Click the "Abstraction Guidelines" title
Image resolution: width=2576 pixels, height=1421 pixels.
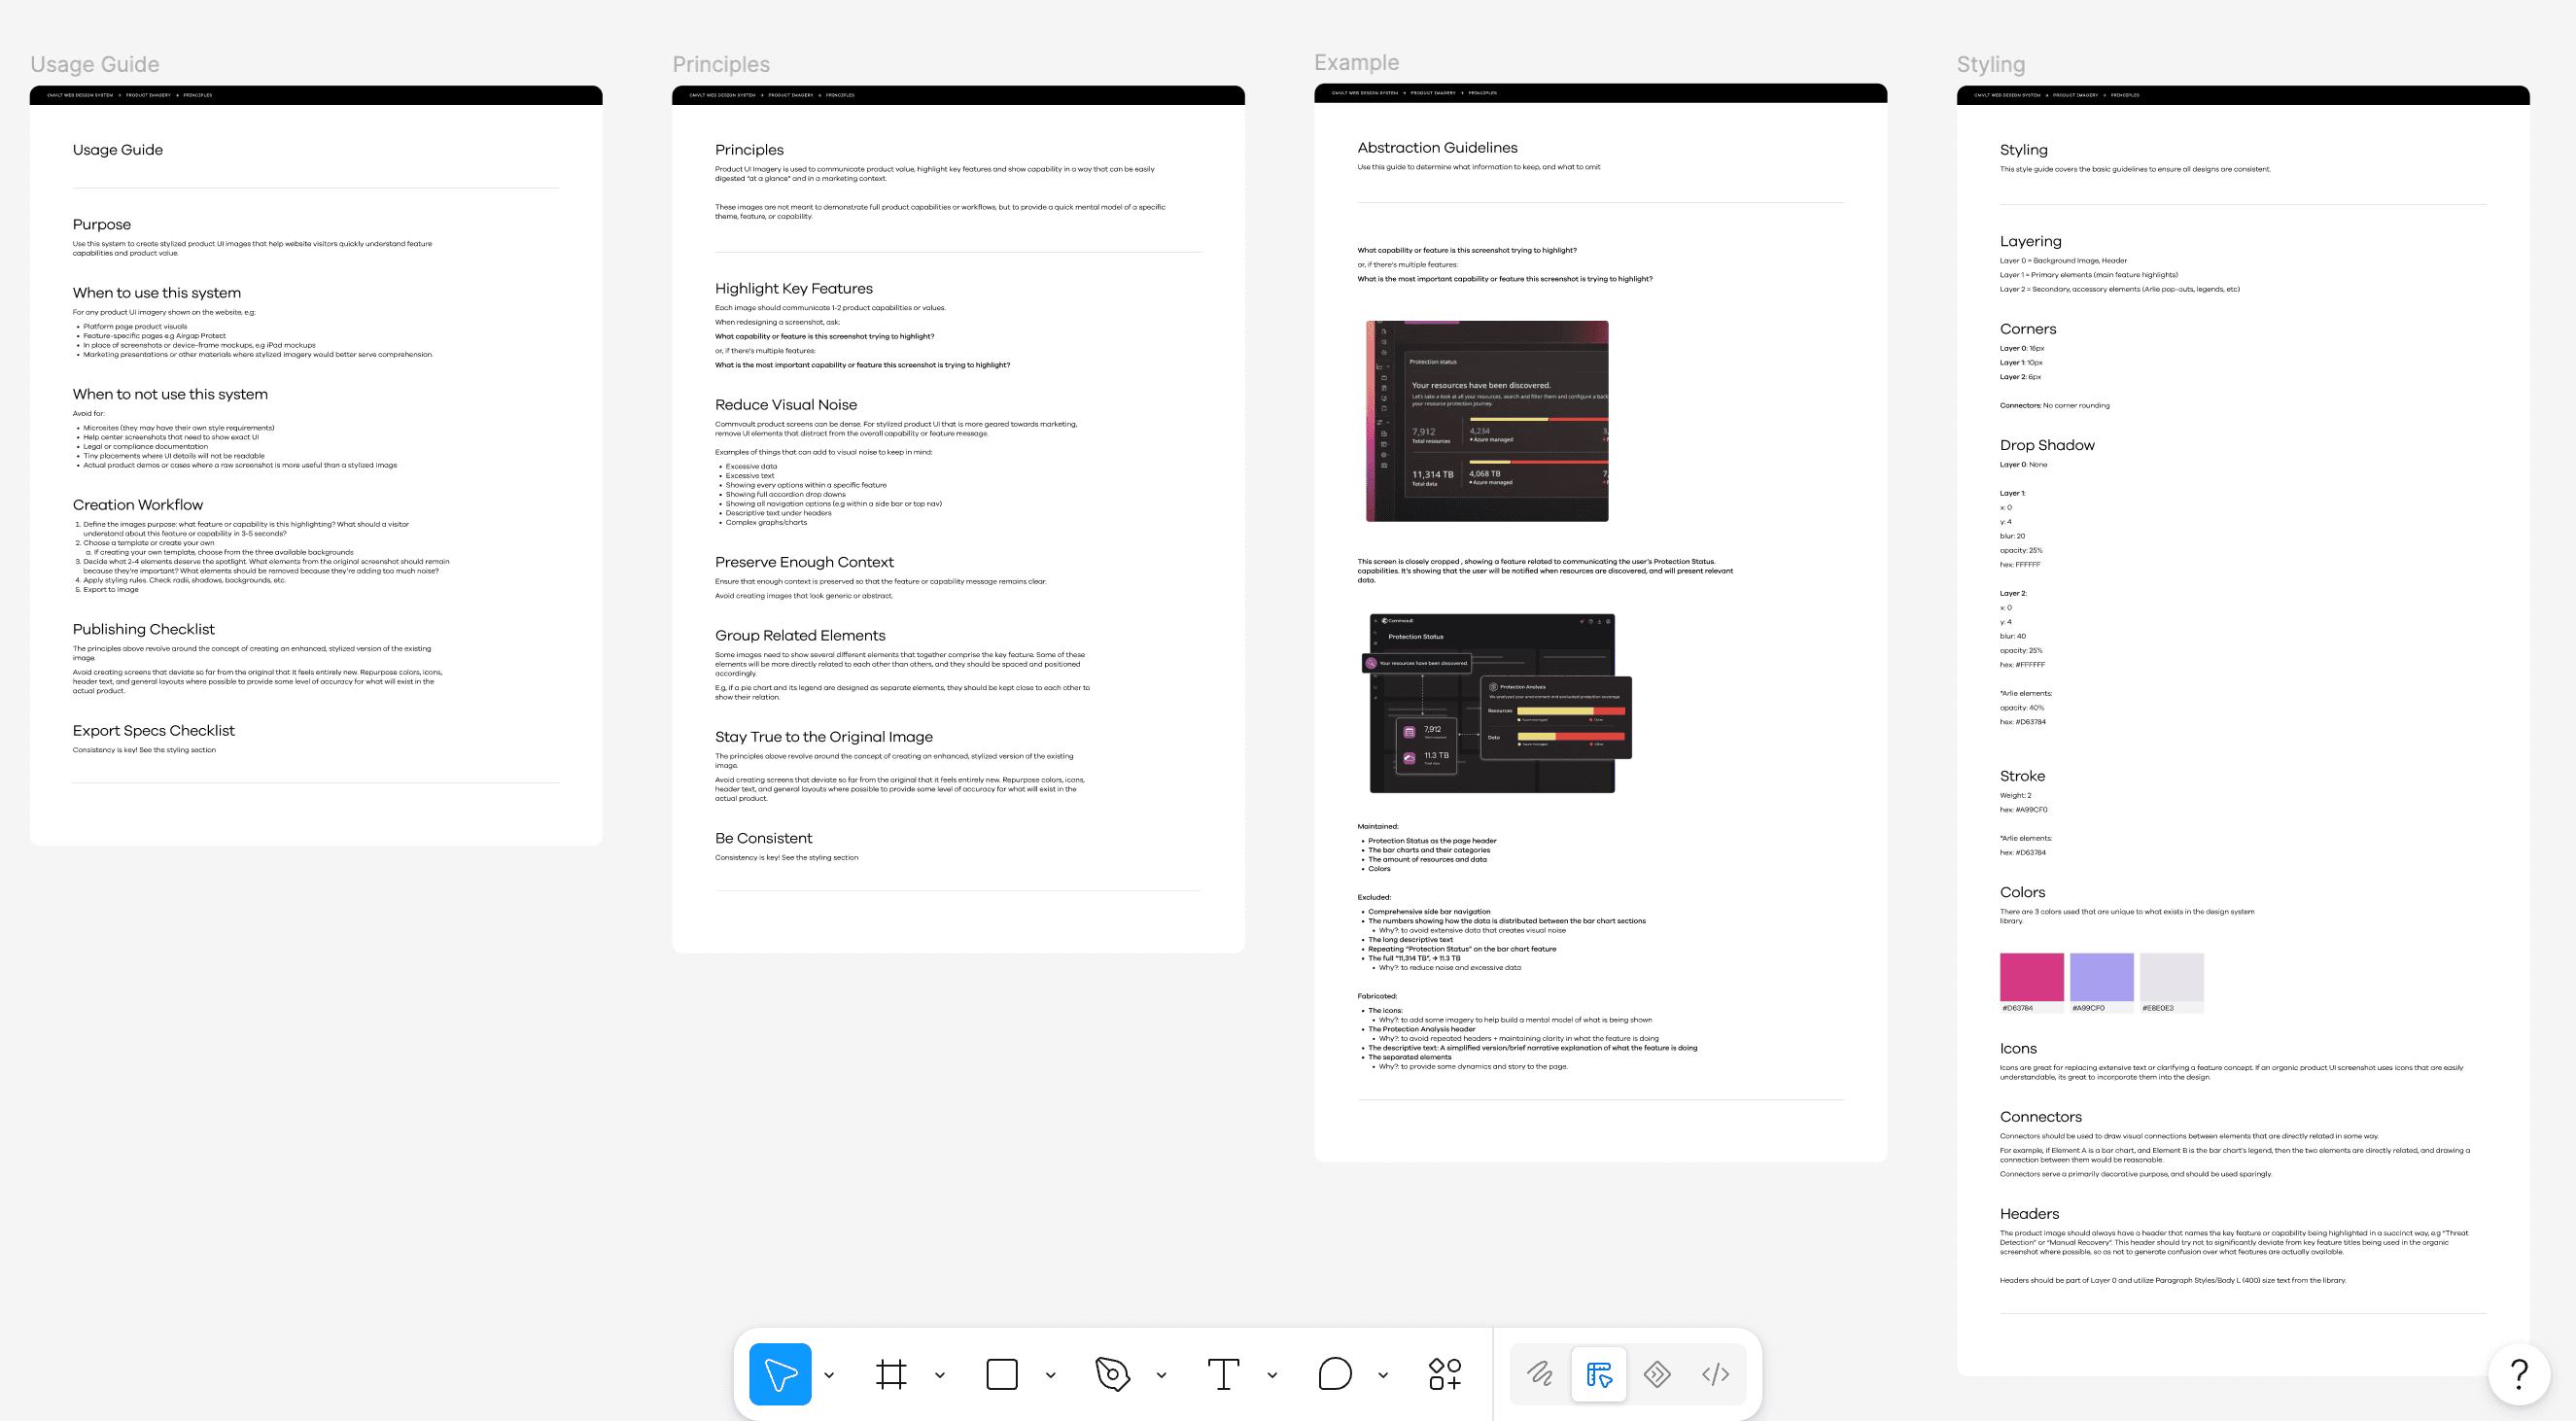point(1437,148)
